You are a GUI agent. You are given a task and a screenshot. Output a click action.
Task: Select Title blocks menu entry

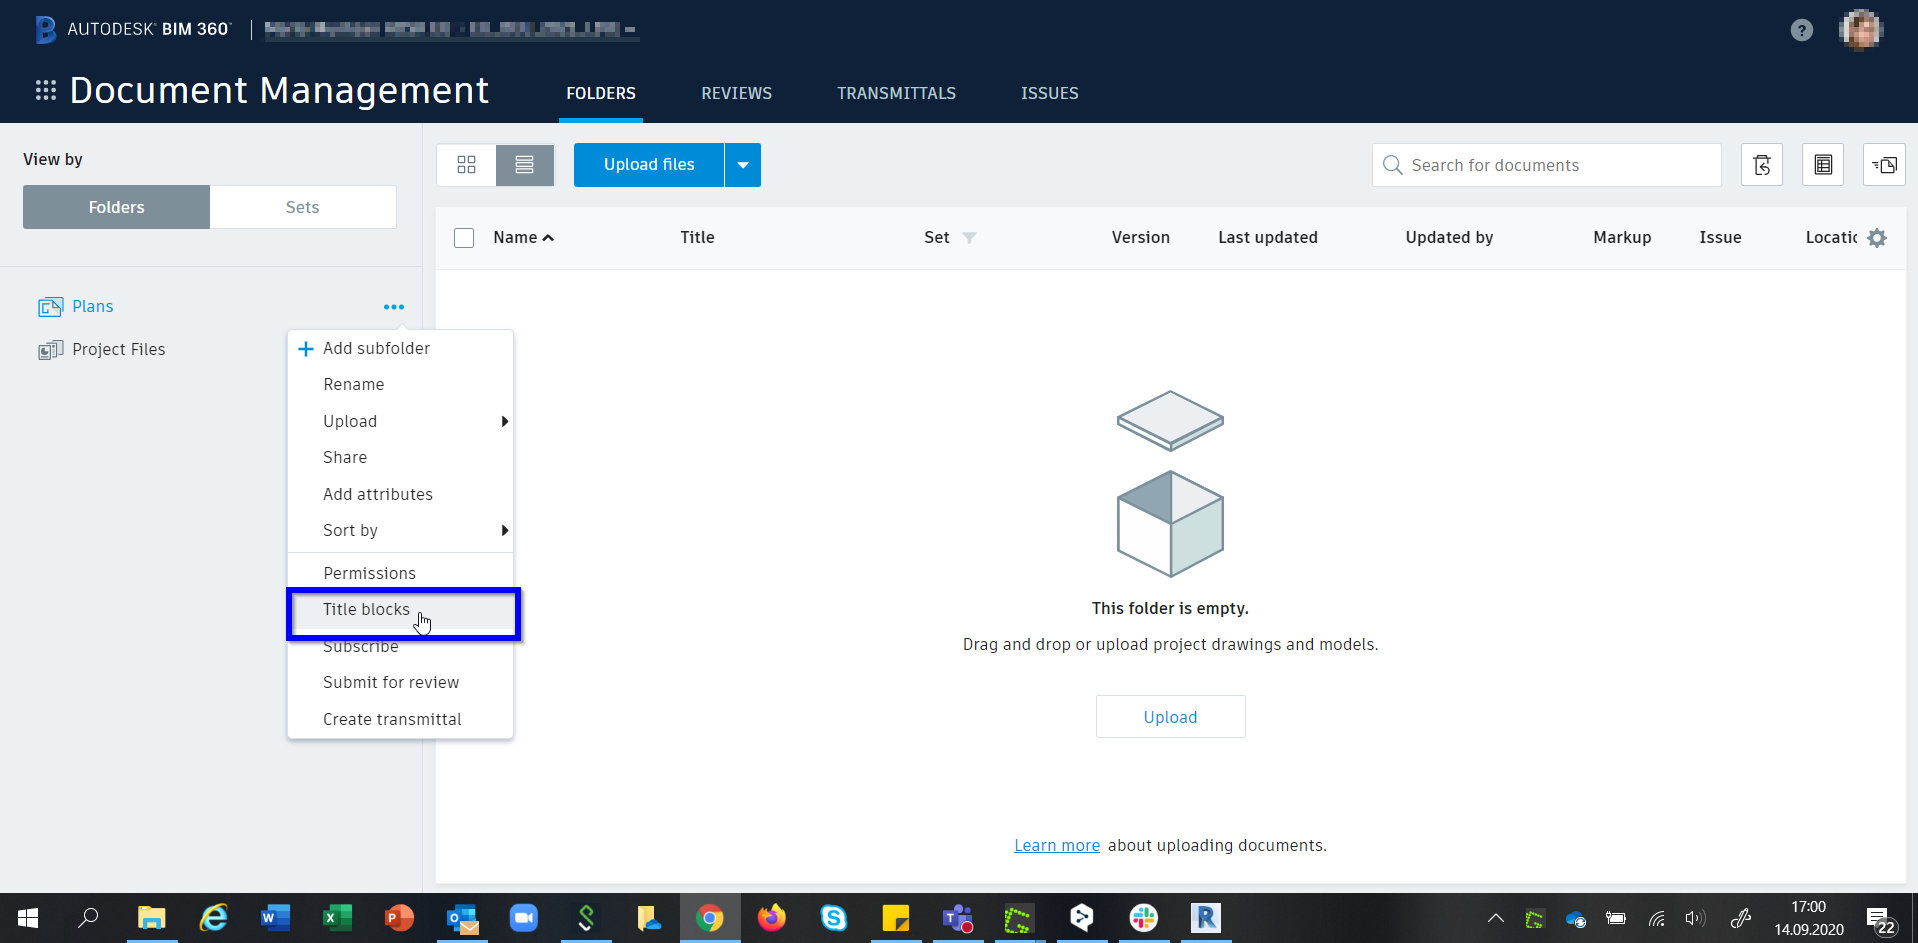pos(400,610)
